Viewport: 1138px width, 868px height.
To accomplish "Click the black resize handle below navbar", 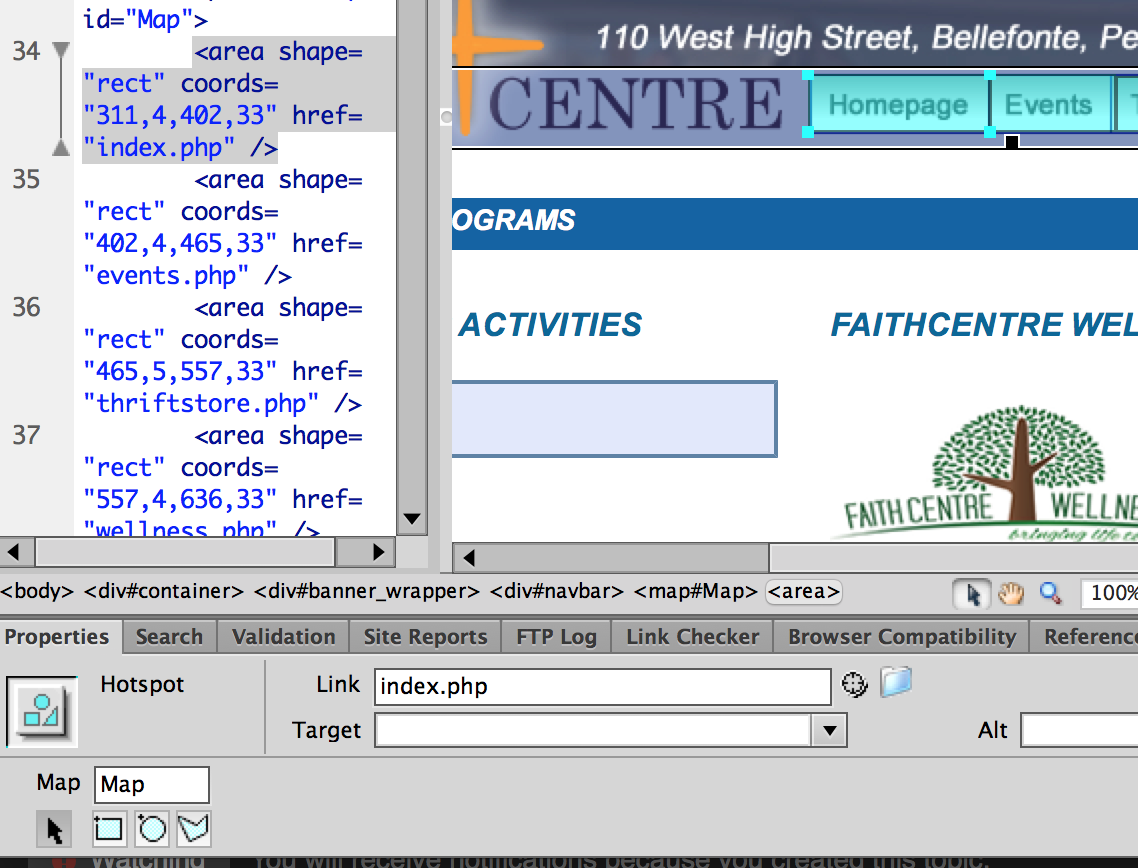I will [x=1012, y=142].
